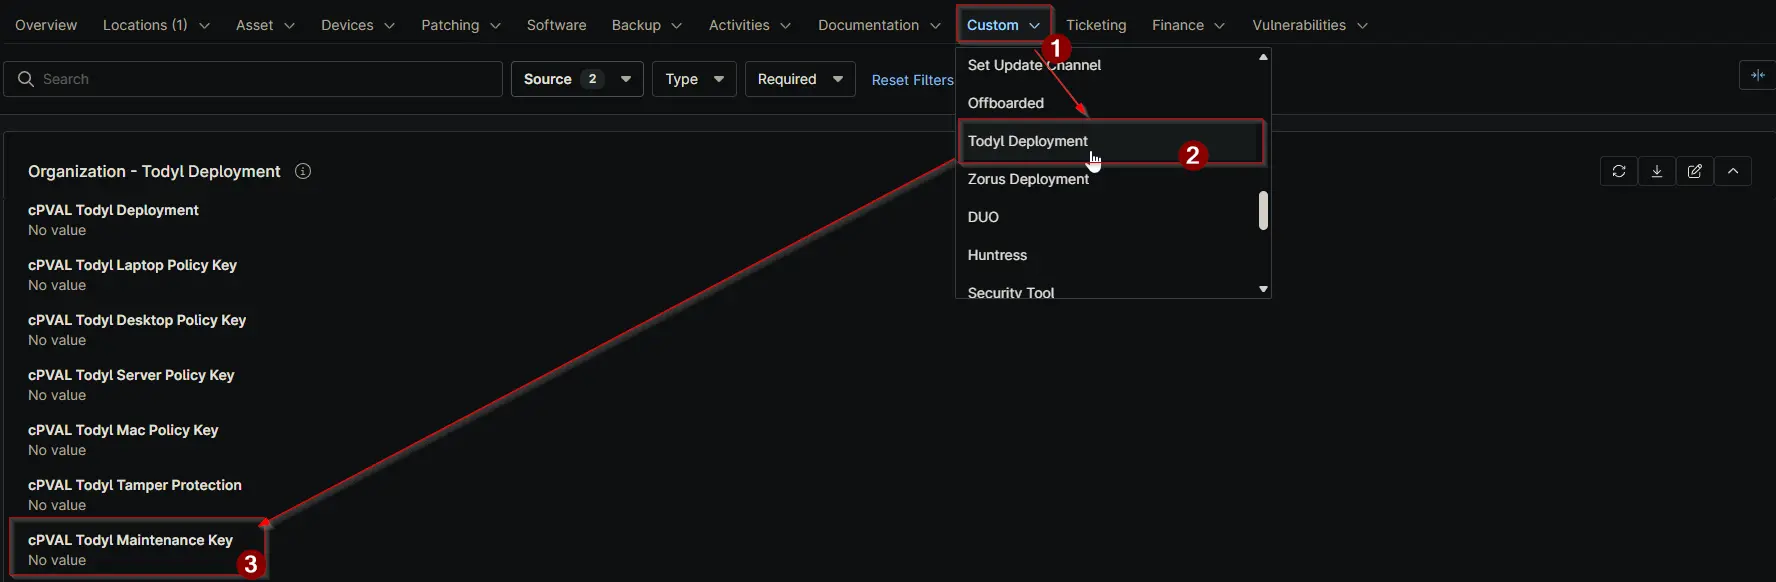Collapse the Todyl Deployment section with chevron
Screen dimensions: 1776x582
pos(1733,171)
